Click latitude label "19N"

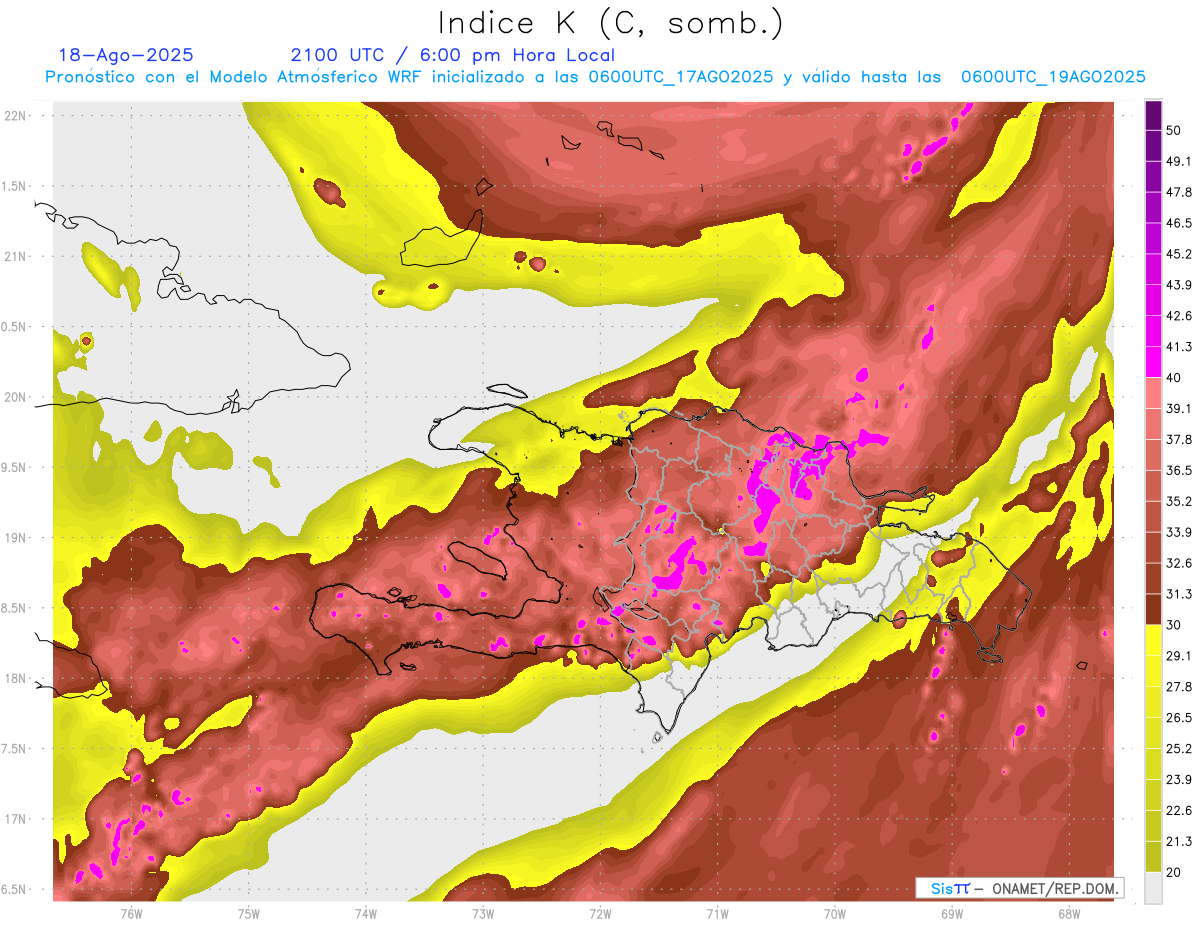[x=16, y=538]
